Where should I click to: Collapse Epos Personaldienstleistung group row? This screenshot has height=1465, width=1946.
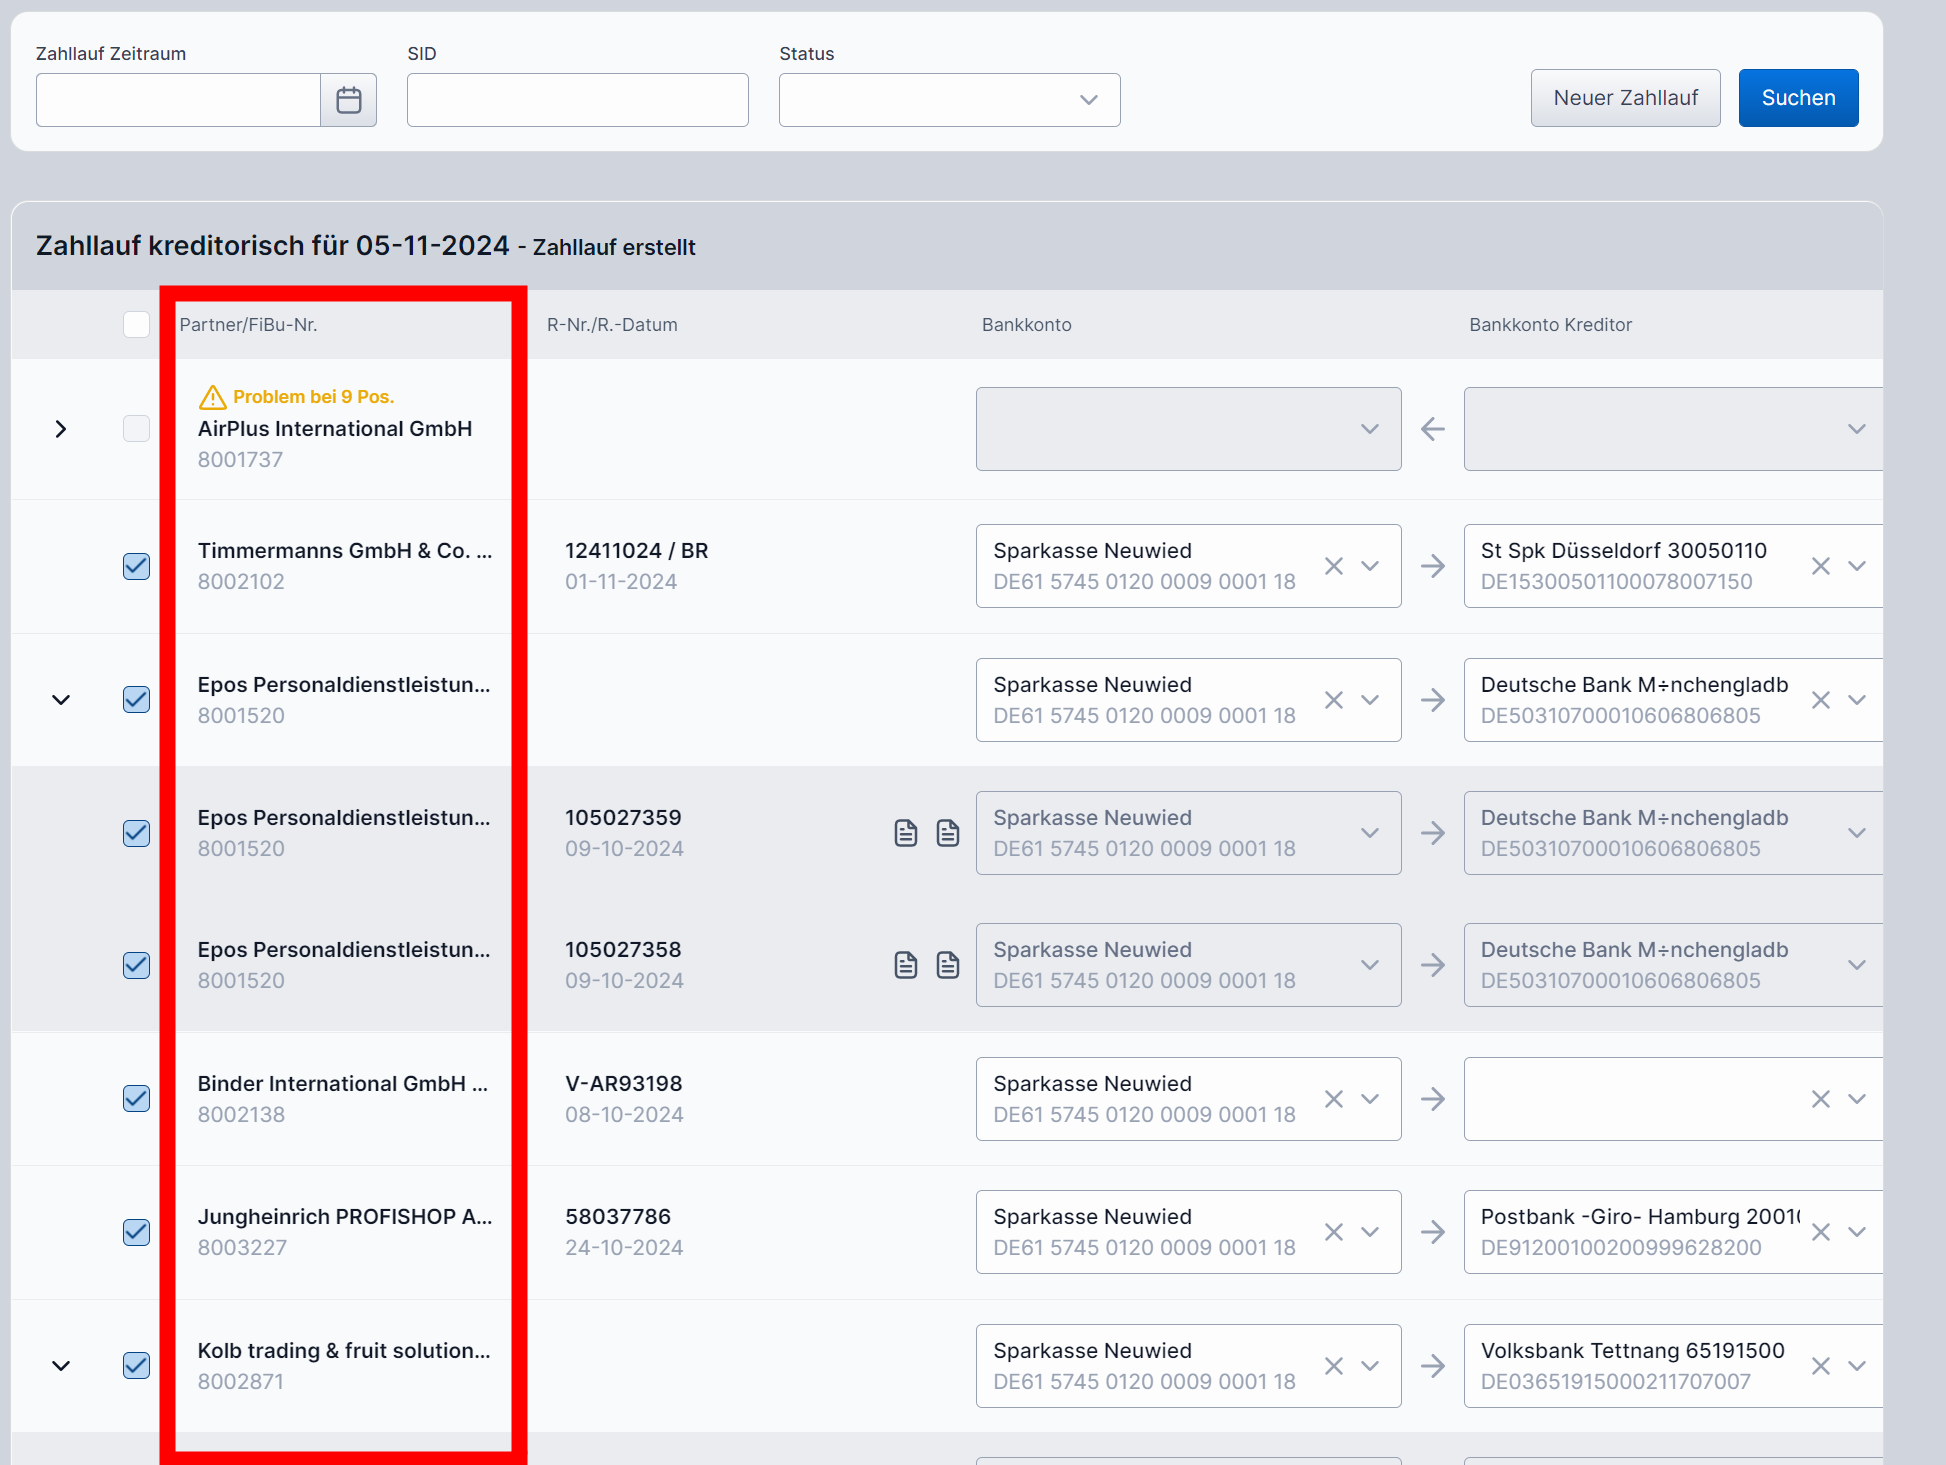[61, 700]
